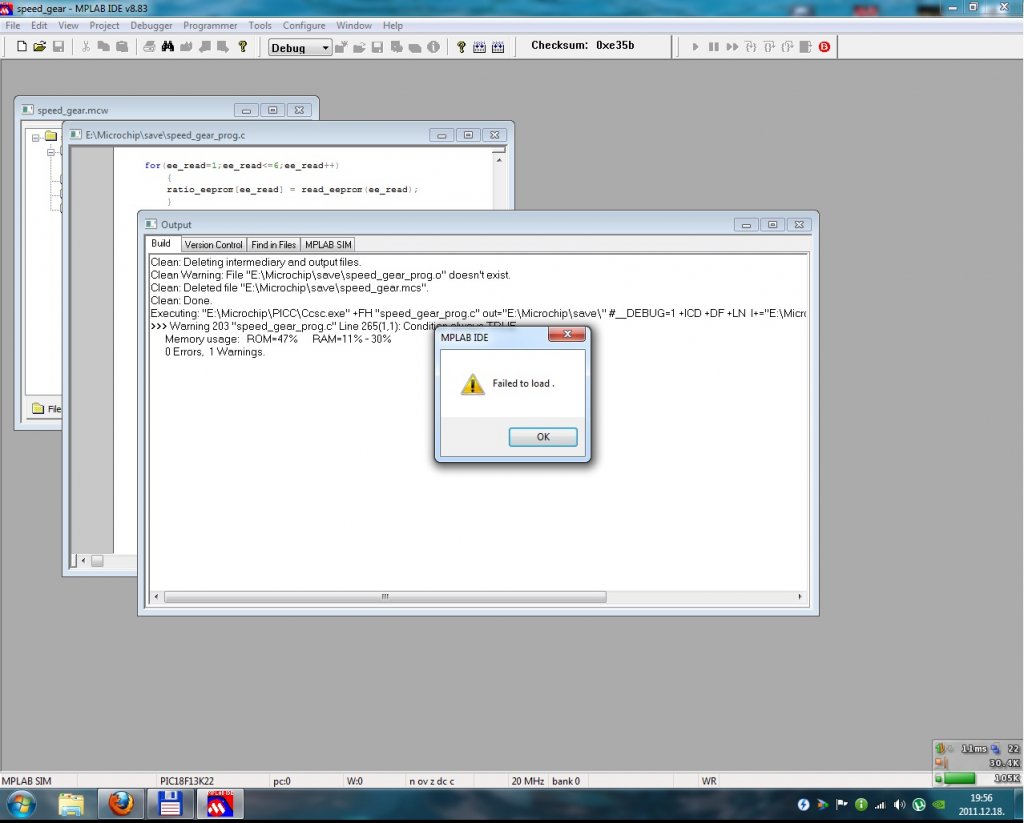The width and height of the screenshot is (1024, 823).
Task: Open the Edit menu
Action: point(39,25)
